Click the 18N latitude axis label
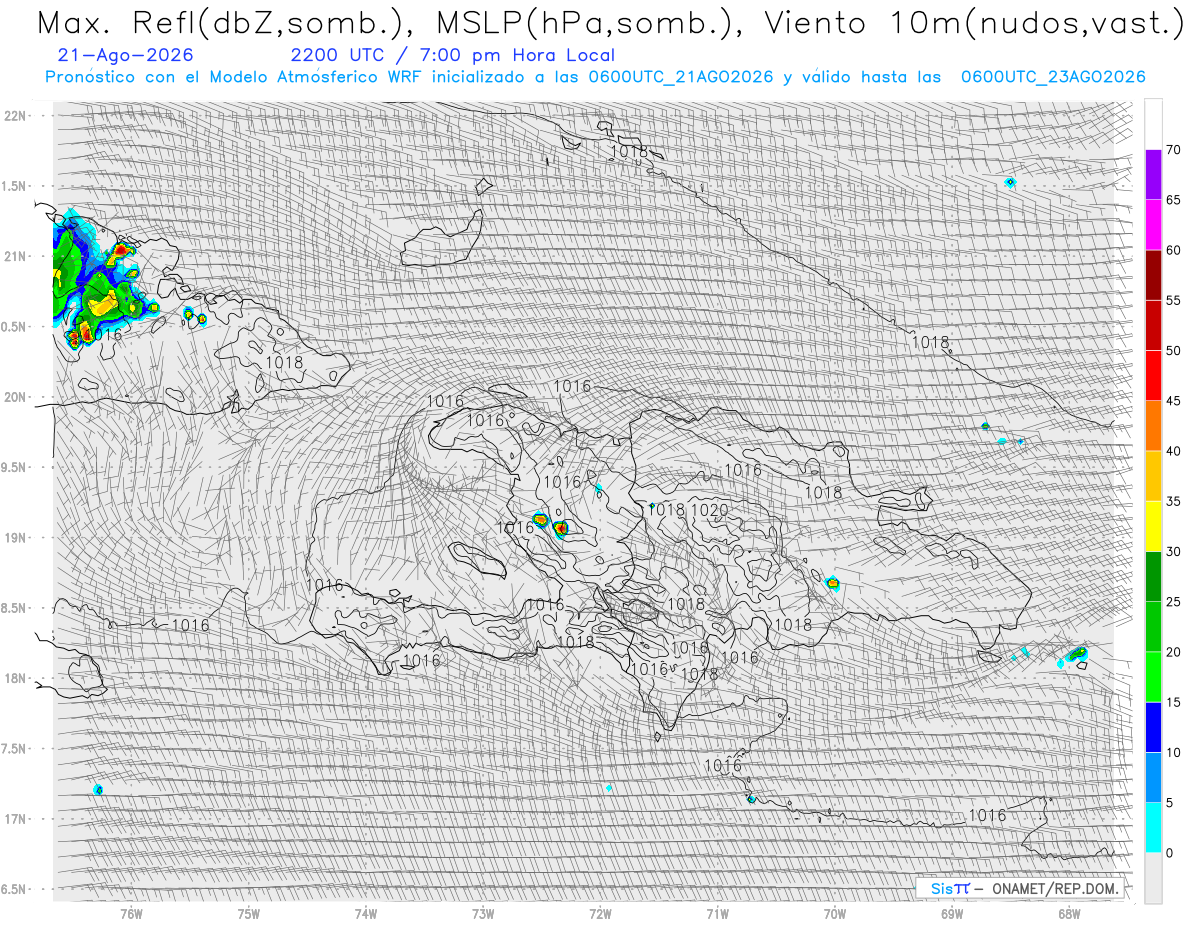Image resolution: width=1200 pixels, height=927 pixels. point(15,679)
